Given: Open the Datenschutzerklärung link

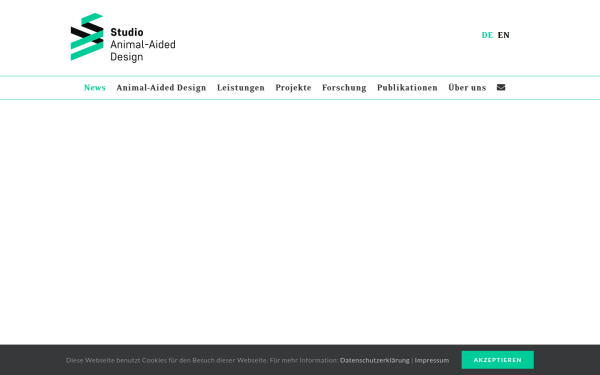Looking at the screenshot, I should [375, 360].
